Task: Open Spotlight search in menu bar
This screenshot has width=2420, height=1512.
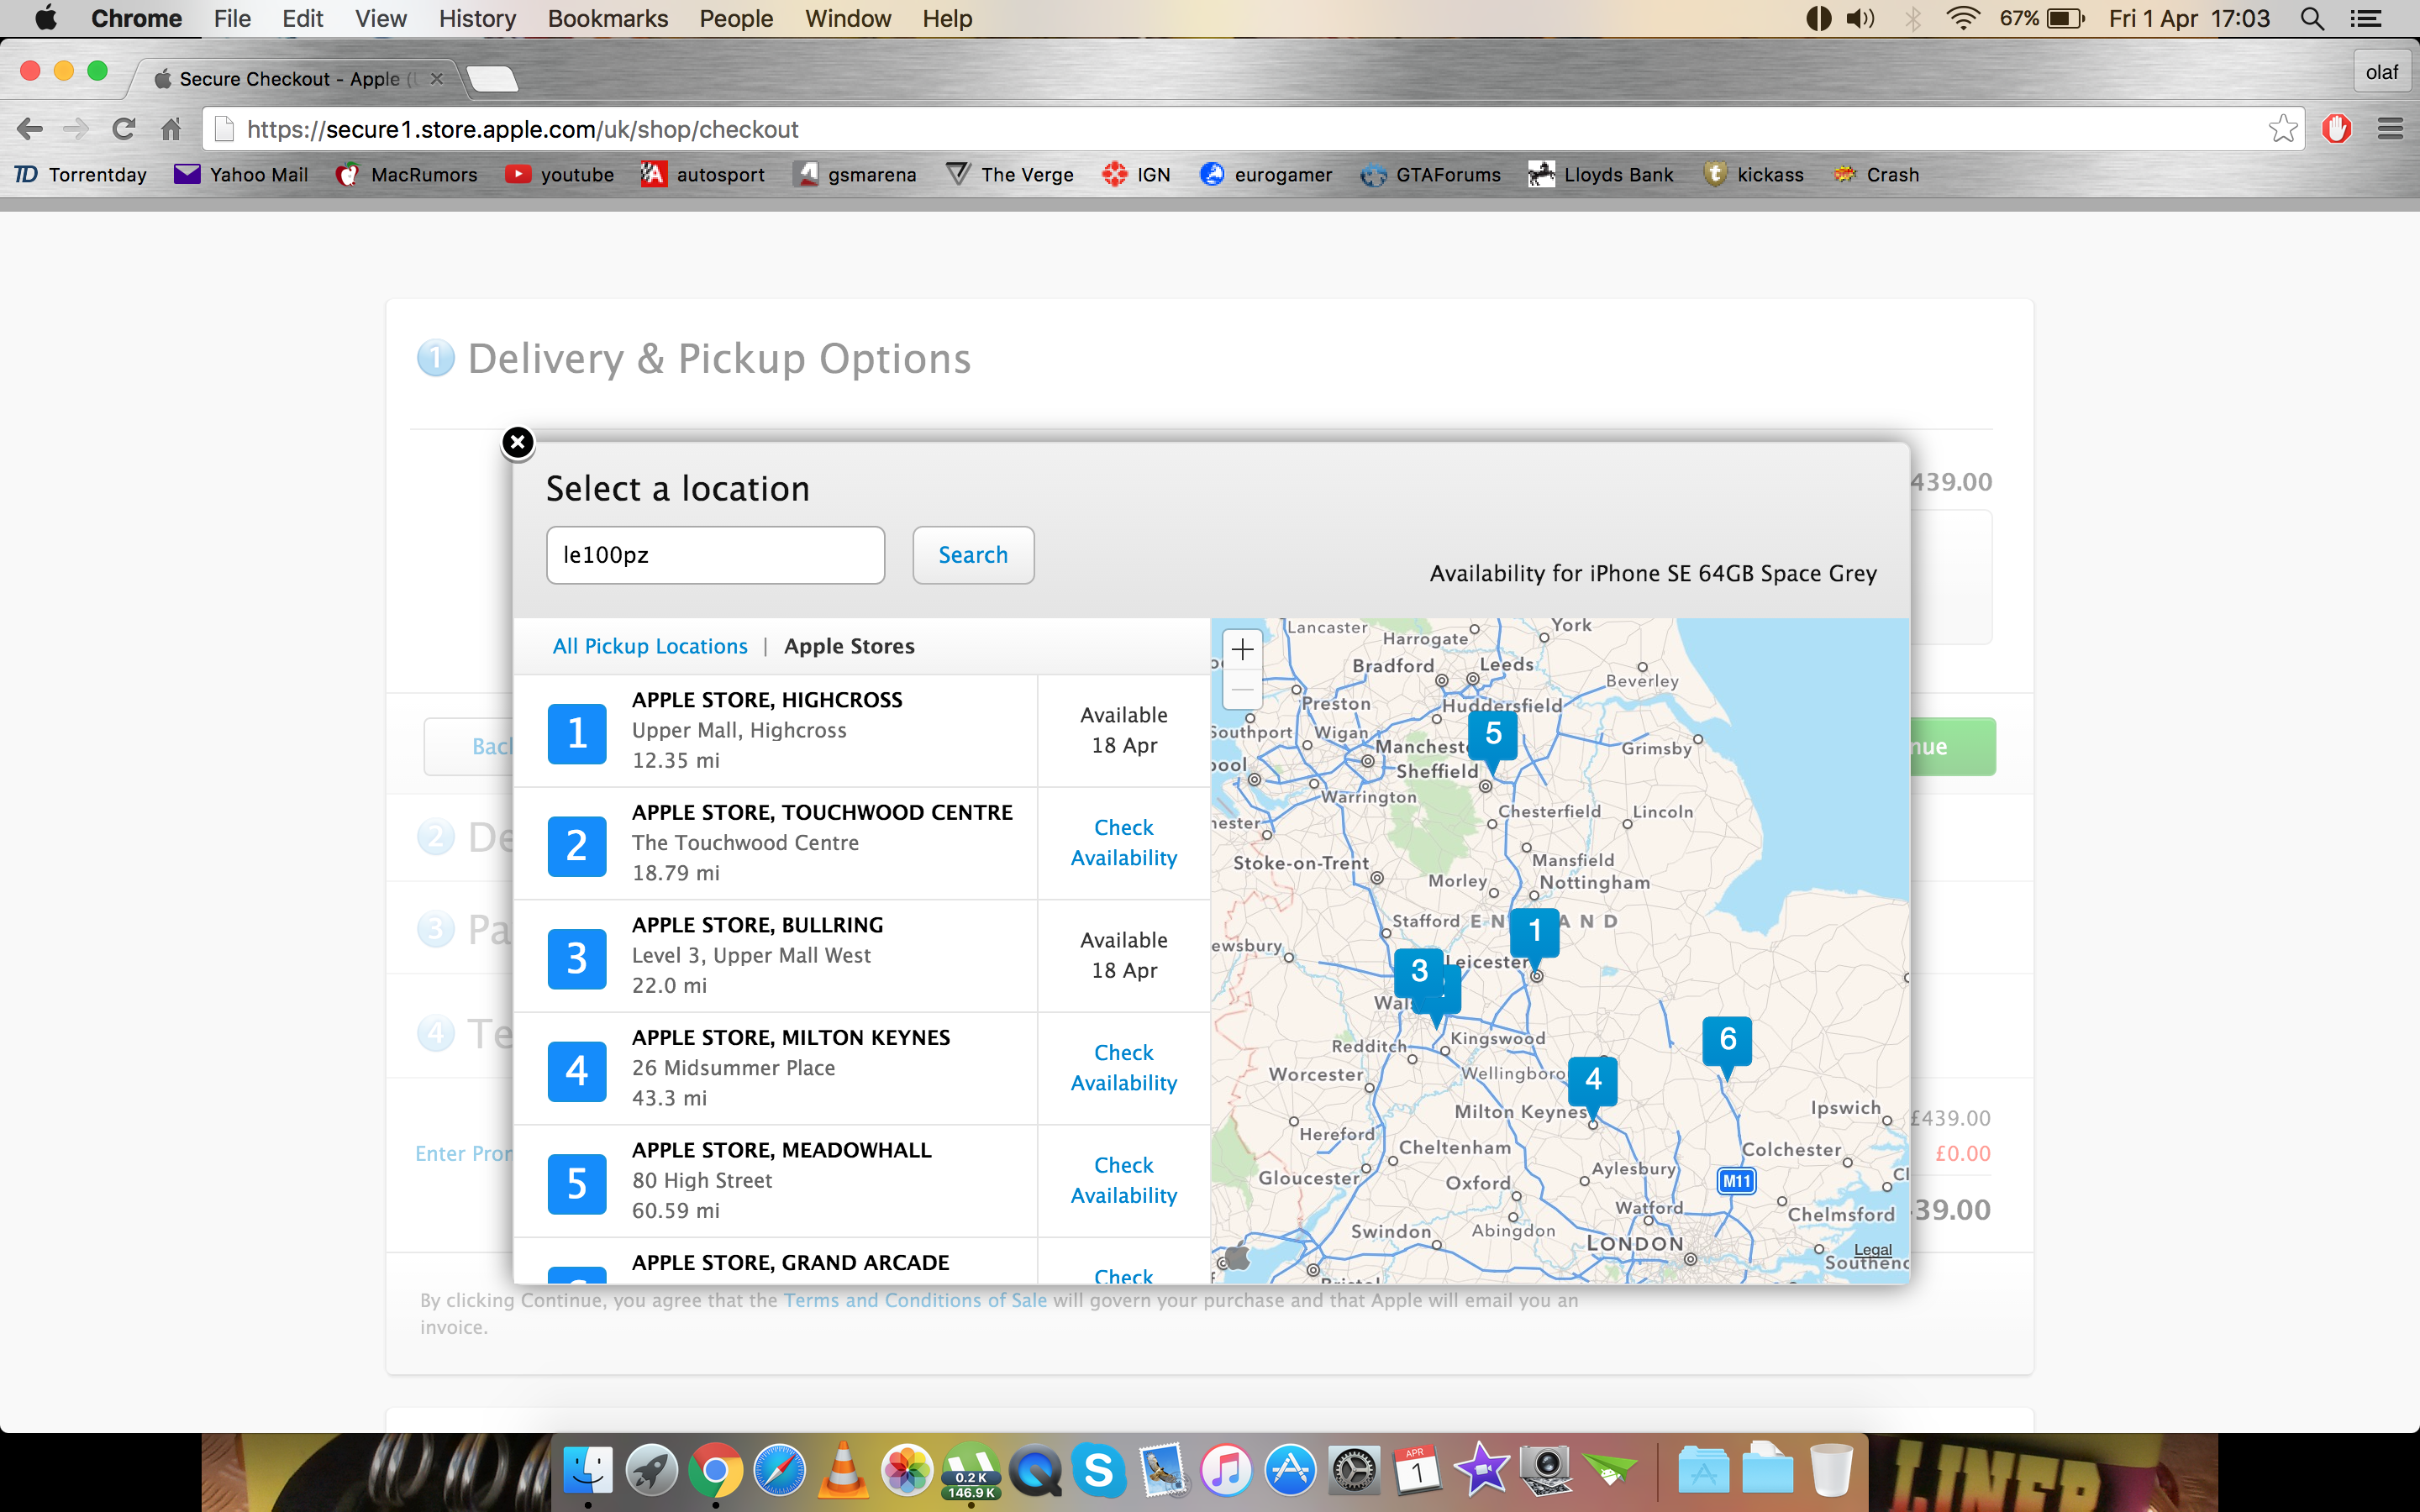Action: pyautogui.click(x=2312, y=18)
